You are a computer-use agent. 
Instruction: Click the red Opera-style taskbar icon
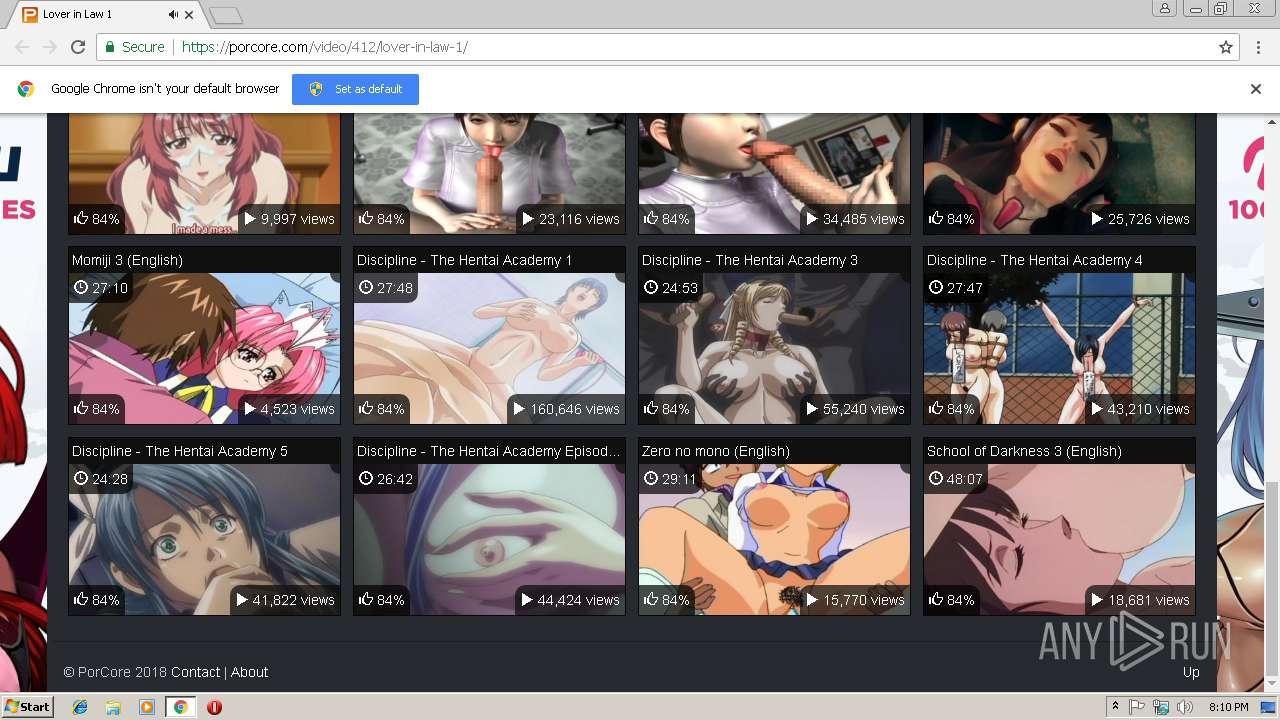click(x=214, y=707)
